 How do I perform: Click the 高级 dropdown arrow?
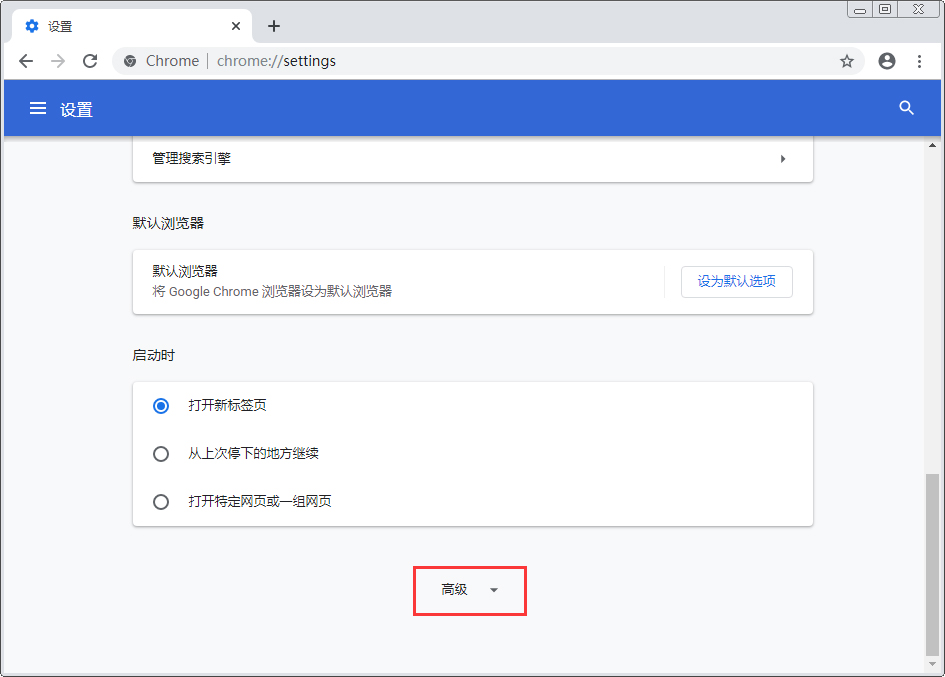click(494, 590)
